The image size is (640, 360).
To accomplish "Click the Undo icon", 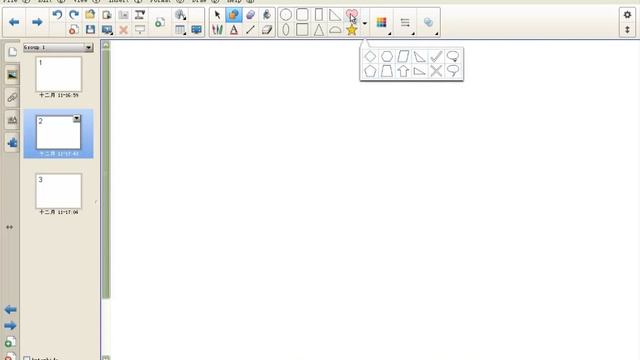I will coord(57,15).
